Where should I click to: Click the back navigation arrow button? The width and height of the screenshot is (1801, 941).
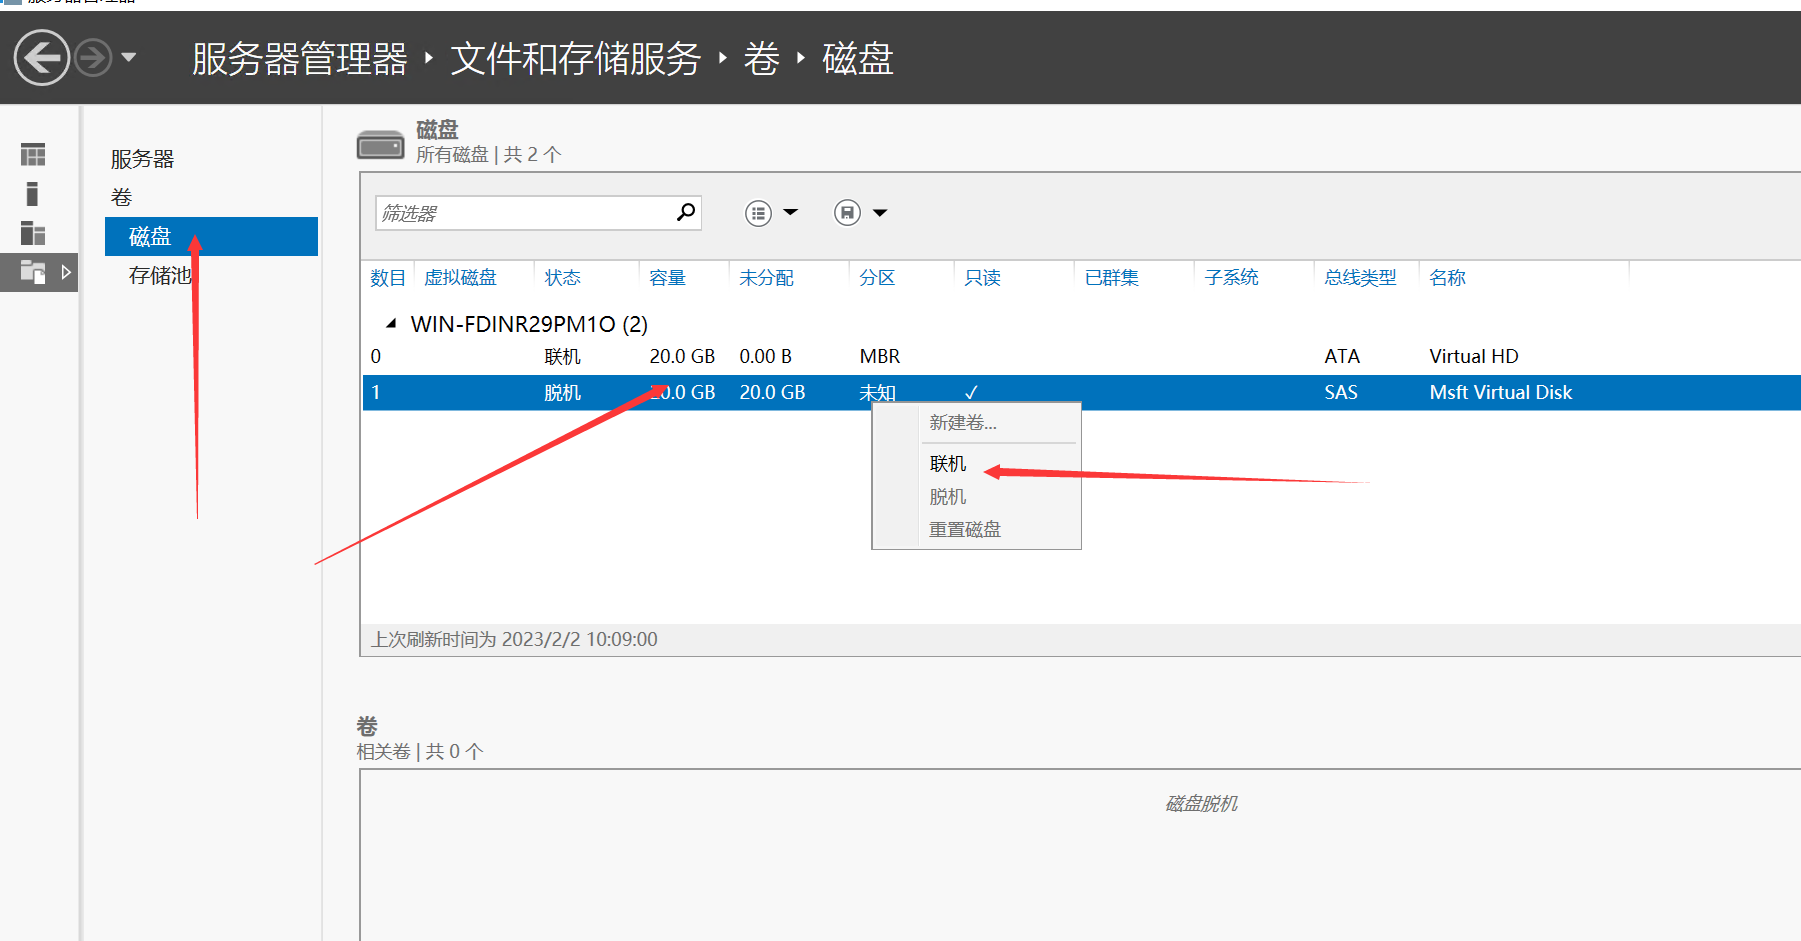tap(42, 58)
